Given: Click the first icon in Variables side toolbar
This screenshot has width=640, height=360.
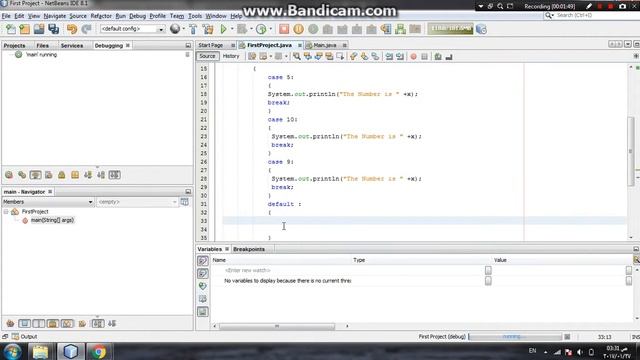Looking at the screenshot, I should click(202, 260).
